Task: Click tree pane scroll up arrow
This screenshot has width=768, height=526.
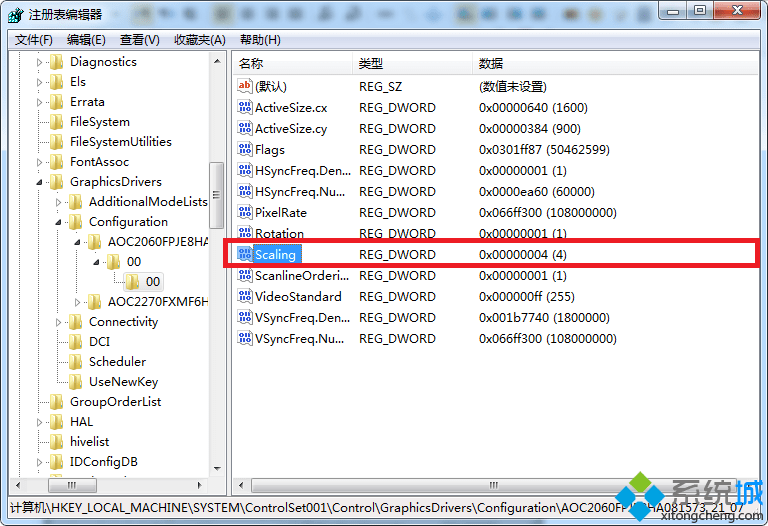Action: 217,61
